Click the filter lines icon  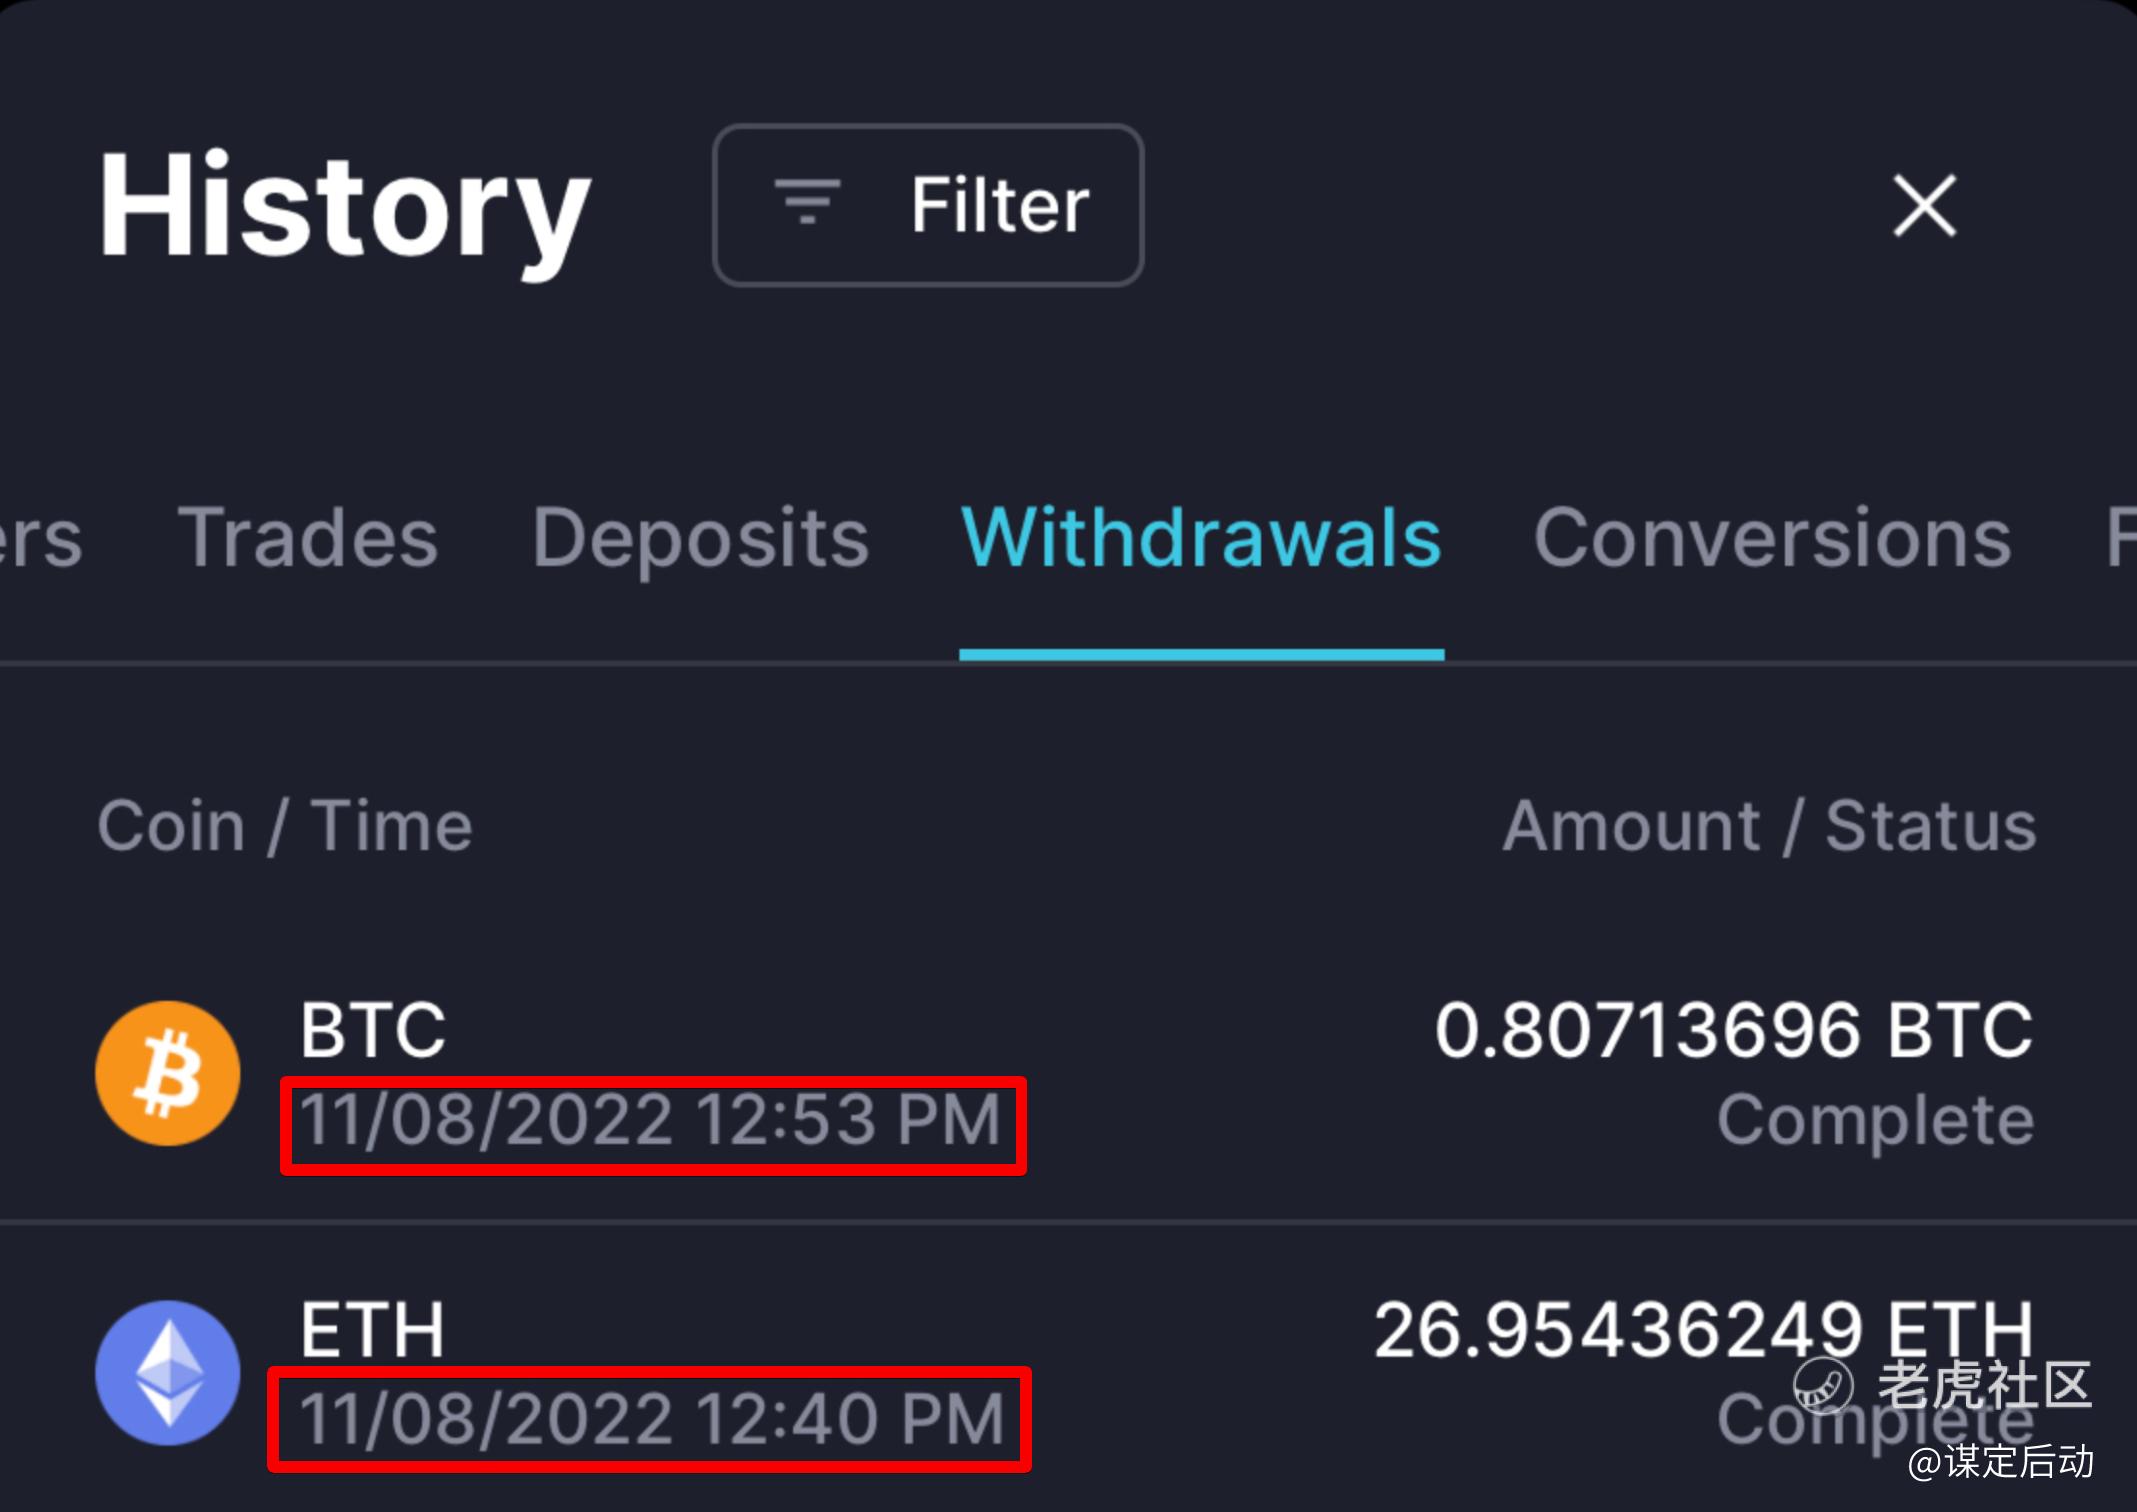point(807,203)
